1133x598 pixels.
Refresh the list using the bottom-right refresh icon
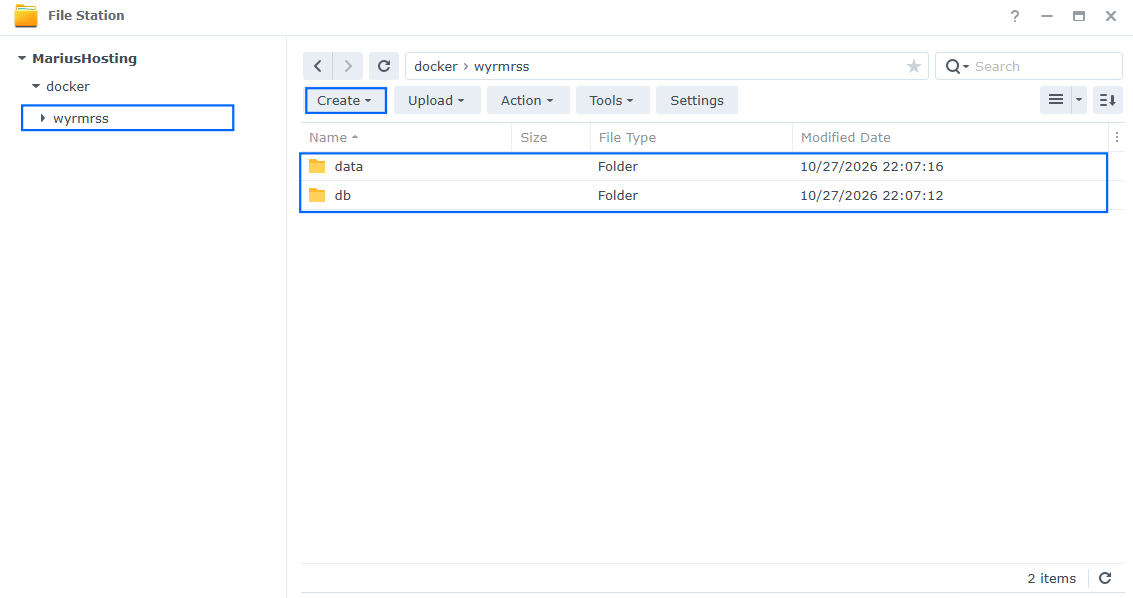click(1105, 578)
